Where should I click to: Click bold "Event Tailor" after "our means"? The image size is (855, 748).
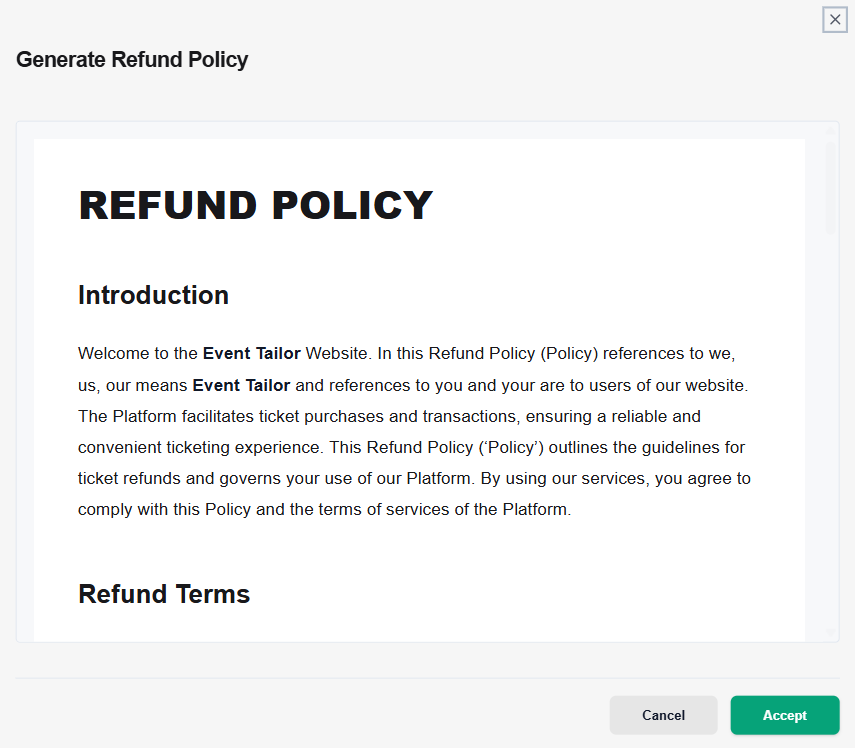241,385
